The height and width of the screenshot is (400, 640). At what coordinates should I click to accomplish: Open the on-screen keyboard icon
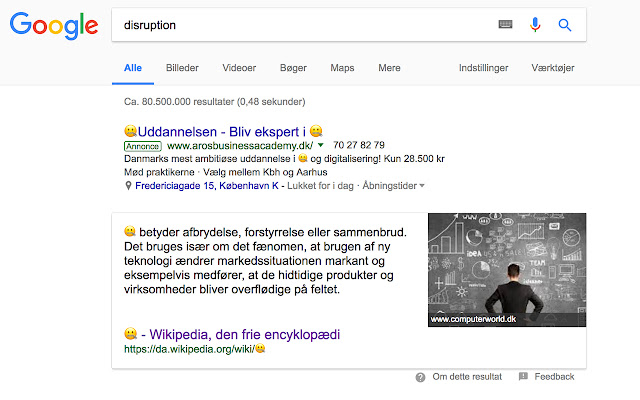coord(505,24)
